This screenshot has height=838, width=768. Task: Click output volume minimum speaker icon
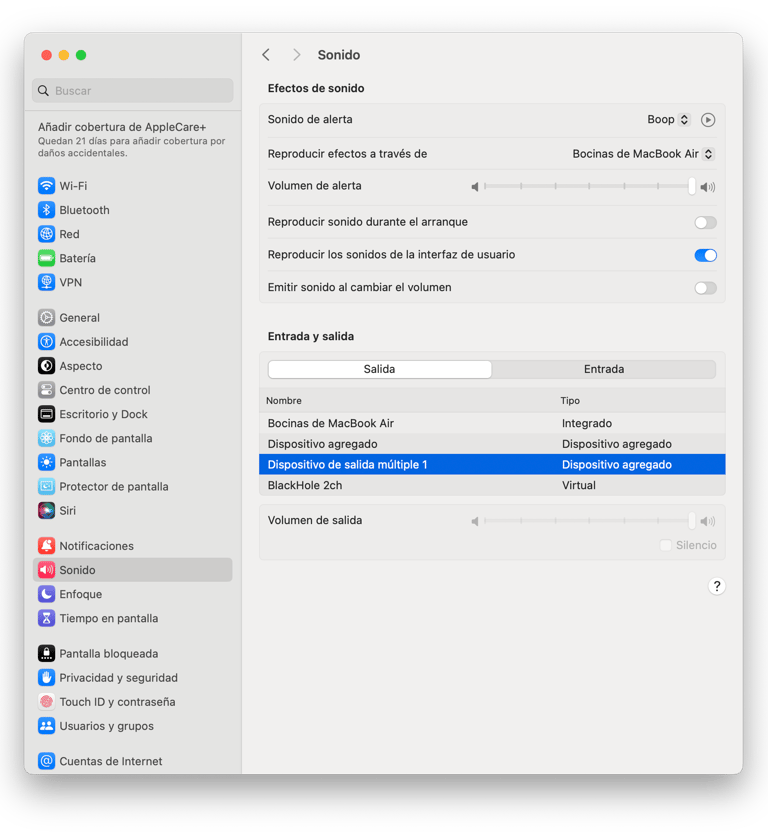point(475,521)
